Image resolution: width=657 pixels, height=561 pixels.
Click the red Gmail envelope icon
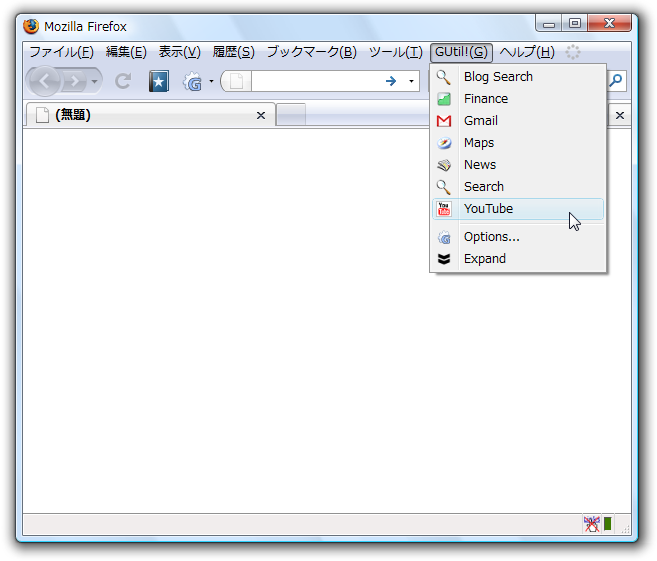pyautogui.click(x=444, y=121)
